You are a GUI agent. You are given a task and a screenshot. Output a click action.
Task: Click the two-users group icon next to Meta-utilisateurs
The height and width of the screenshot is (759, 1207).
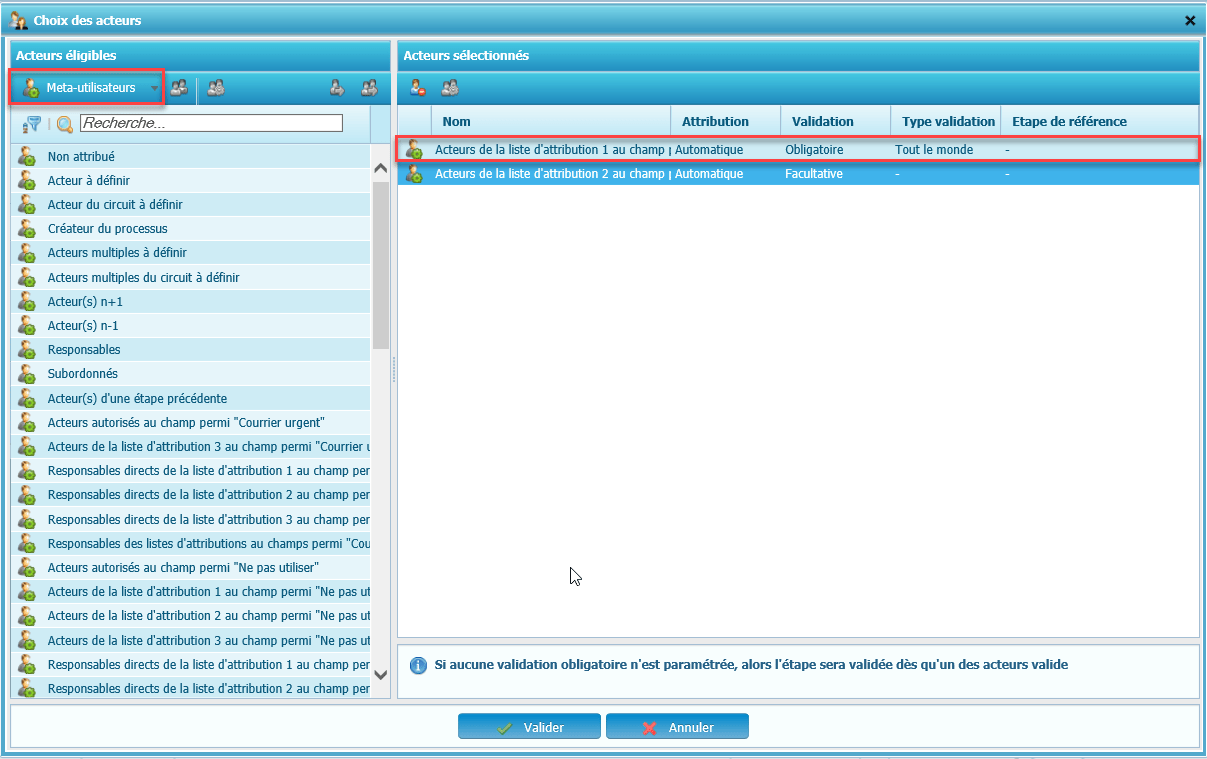click(179, 88)
